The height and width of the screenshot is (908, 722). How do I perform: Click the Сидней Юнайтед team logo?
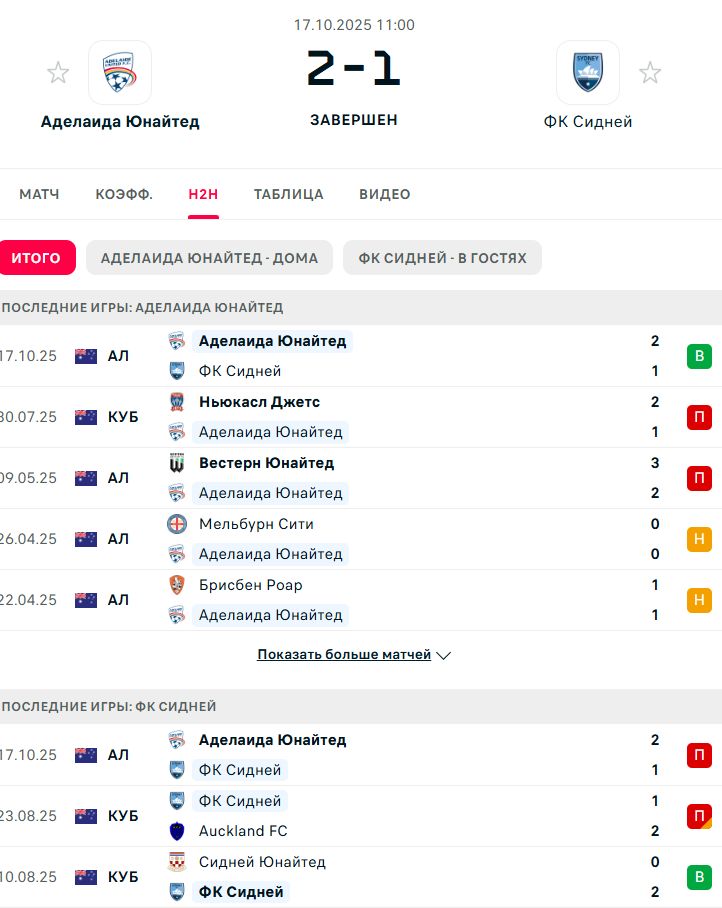(177, 862)
